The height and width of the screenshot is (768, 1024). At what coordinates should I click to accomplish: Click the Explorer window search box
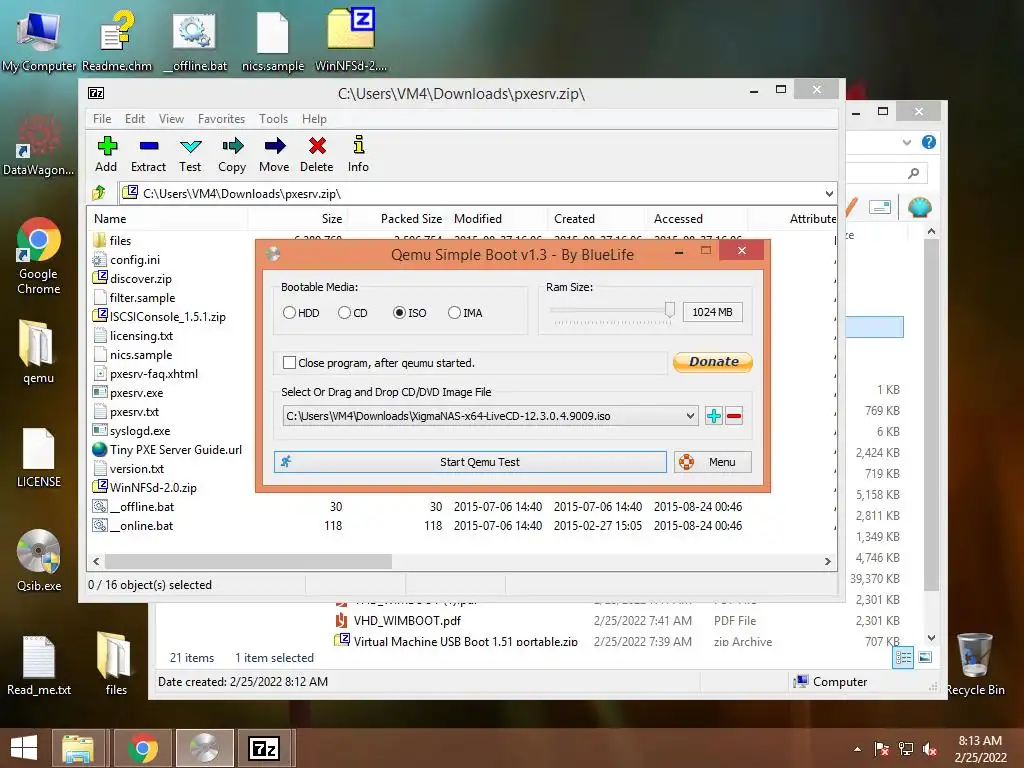point(887,172)
